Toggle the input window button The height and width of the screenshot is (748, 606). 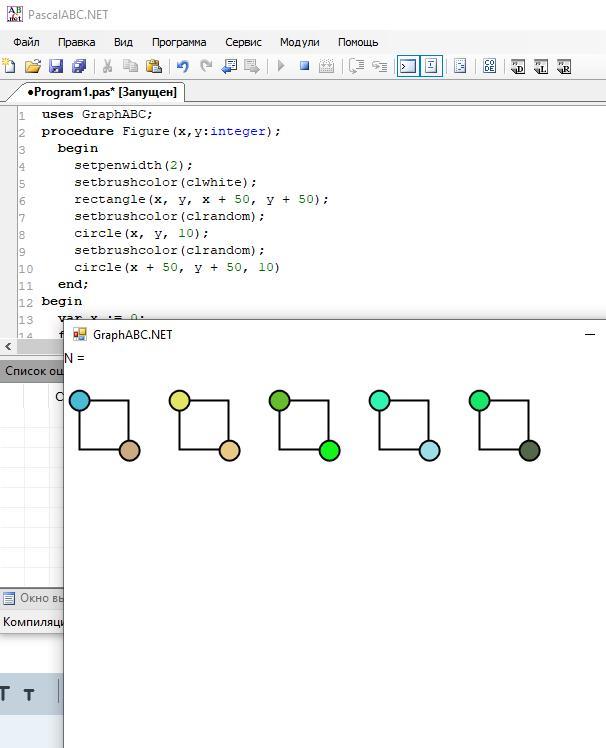coord(431,66)
